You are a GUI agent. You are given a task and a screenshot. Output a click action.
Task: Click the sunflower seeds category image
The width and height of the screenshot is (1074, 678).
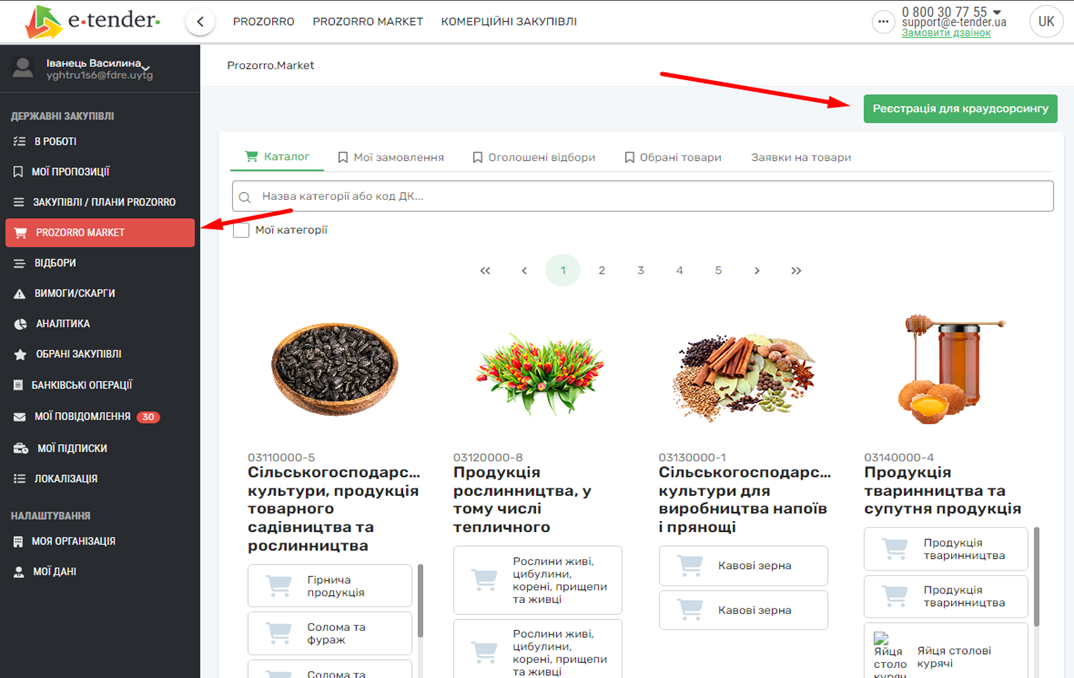click(x=334, y=370)
